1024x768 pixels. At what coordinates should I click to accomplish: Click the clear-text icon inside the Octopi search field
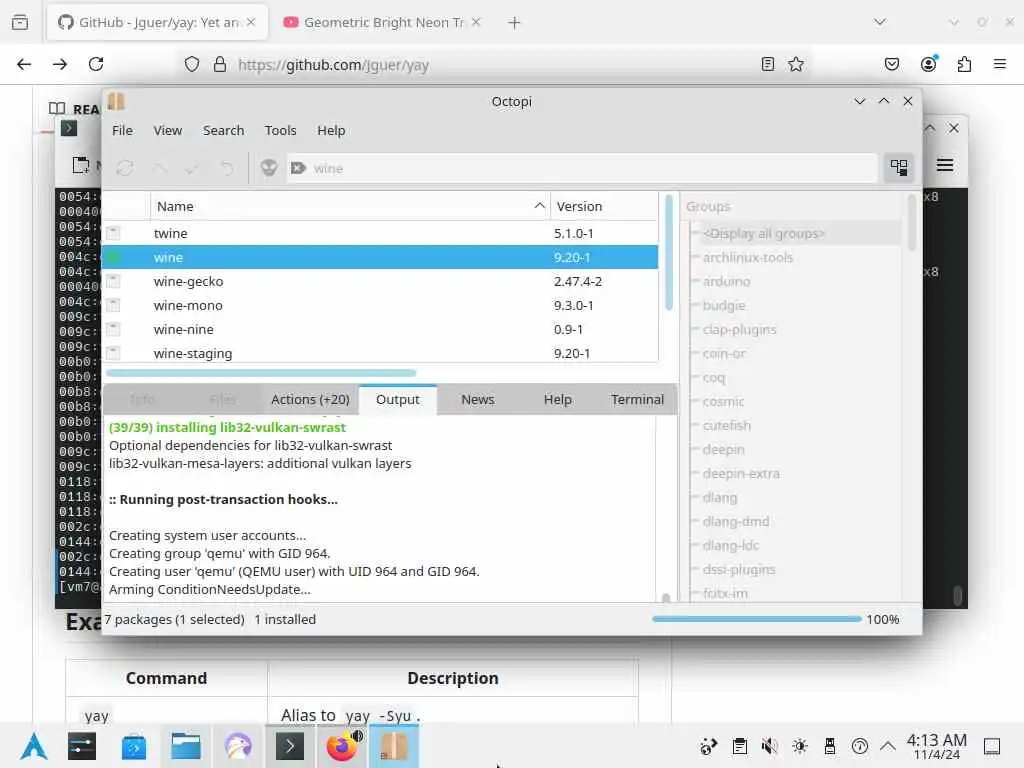click(x=298, y=168)
